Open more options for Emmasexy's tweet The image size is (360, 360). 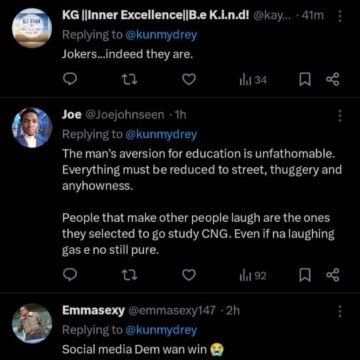[x=340, y=311]
